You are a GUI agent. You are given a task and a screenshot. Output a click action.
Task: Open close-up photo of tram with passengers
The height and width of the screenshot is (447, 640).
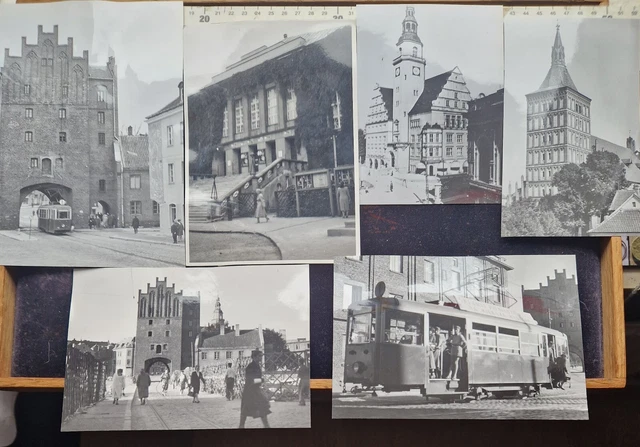click(460, 337)
